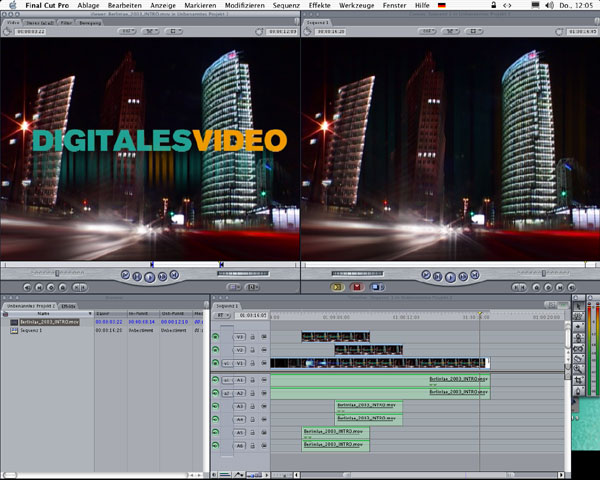
Task: Toggle Auto Select on track A6
Action: click(x=264, y=446)
